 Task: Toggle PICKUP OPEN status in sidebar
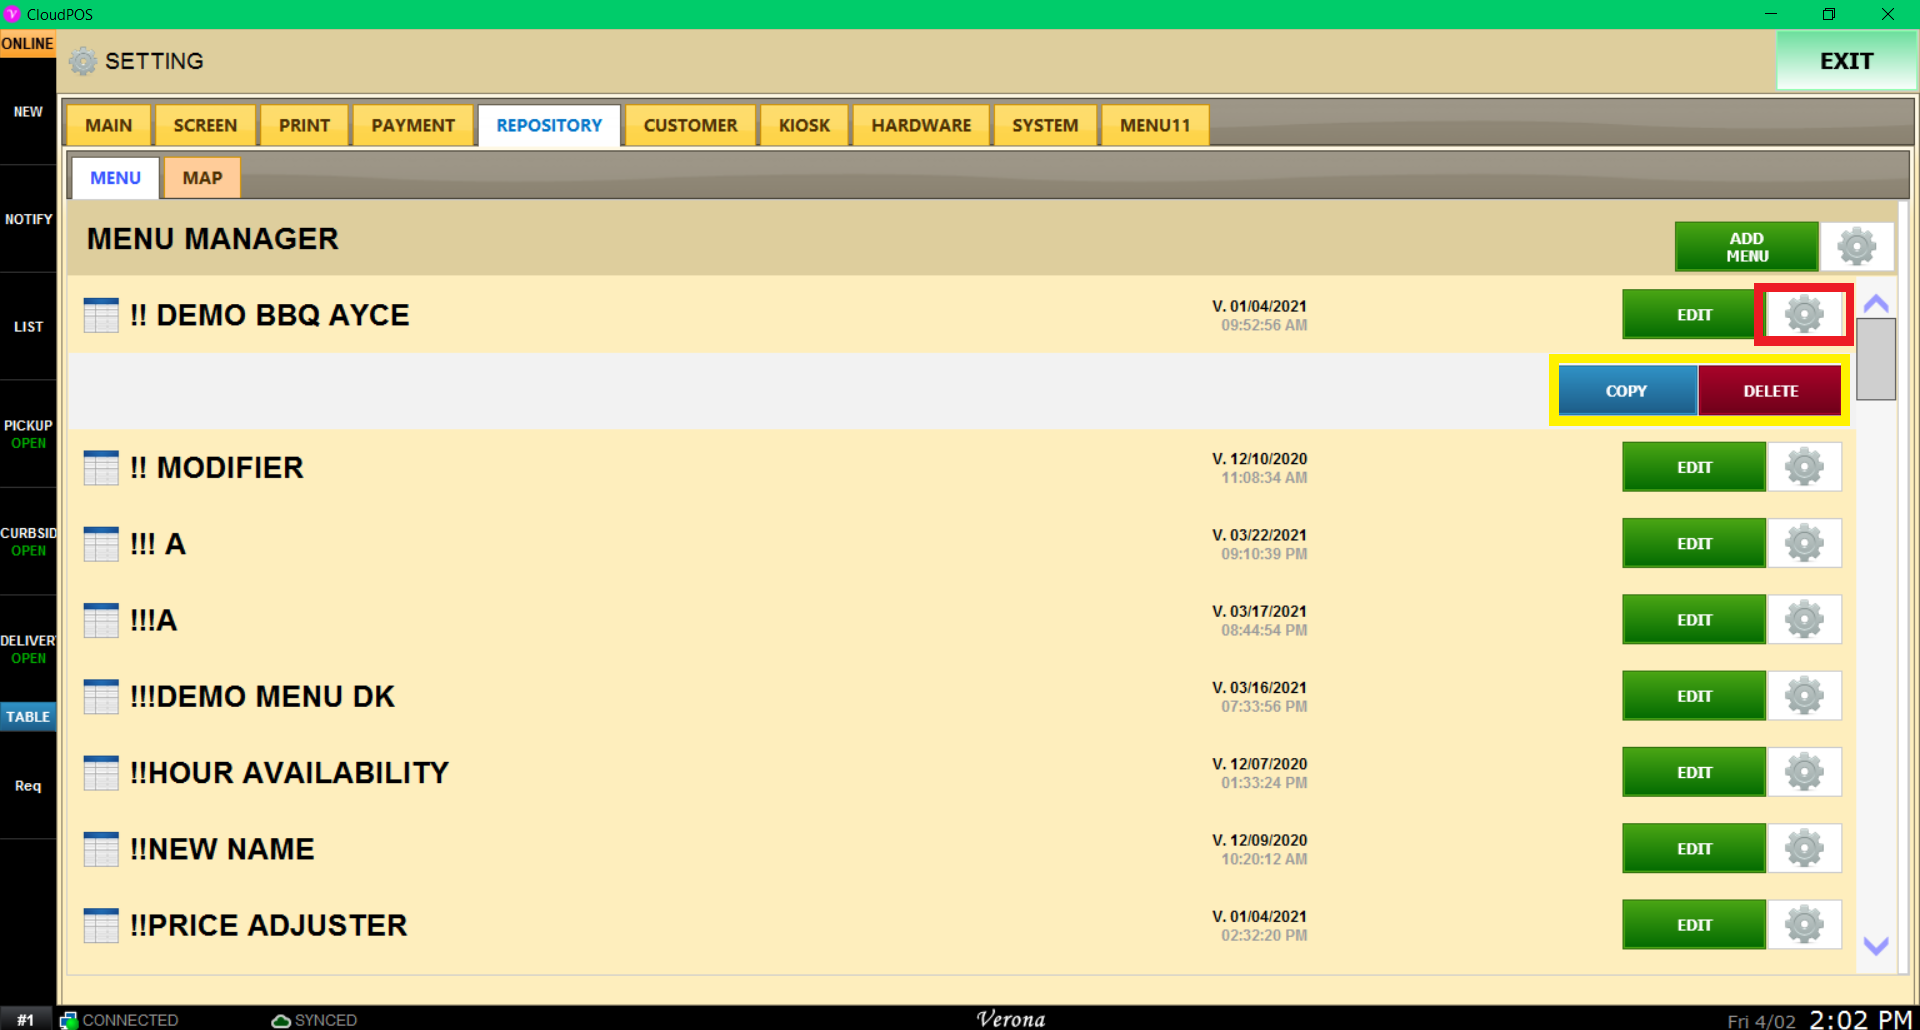(x=28, y=434)
